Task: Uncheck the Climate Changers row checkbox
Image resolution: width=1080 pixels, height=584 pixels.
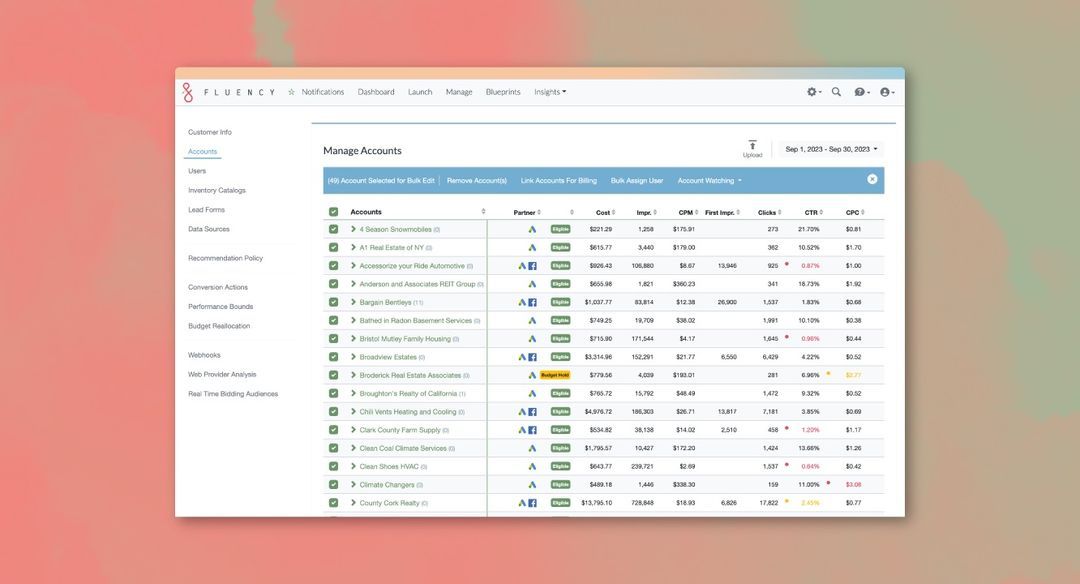Action: tap(334, 482)
